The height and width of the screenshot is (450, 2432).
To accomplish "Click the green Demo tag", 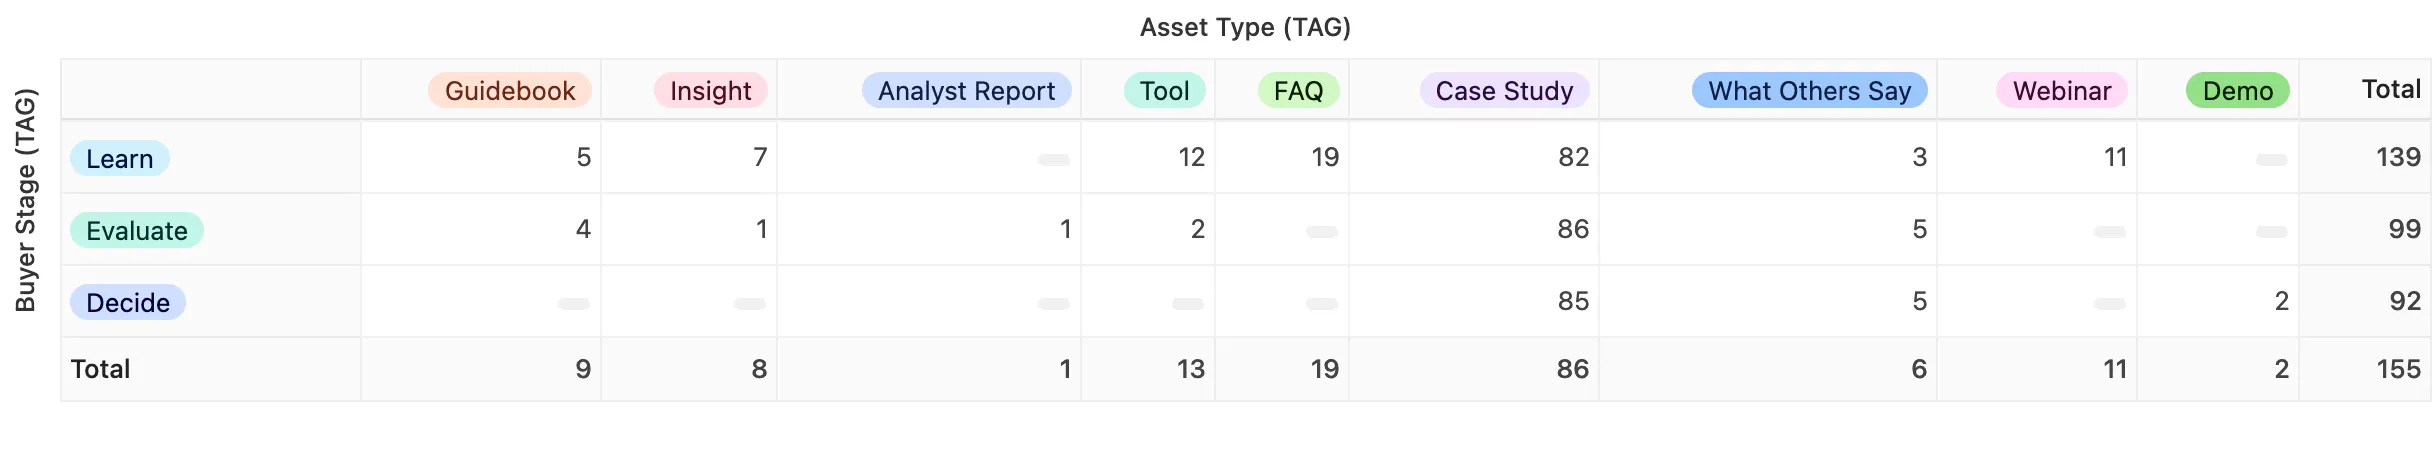I will [2237, 91].
